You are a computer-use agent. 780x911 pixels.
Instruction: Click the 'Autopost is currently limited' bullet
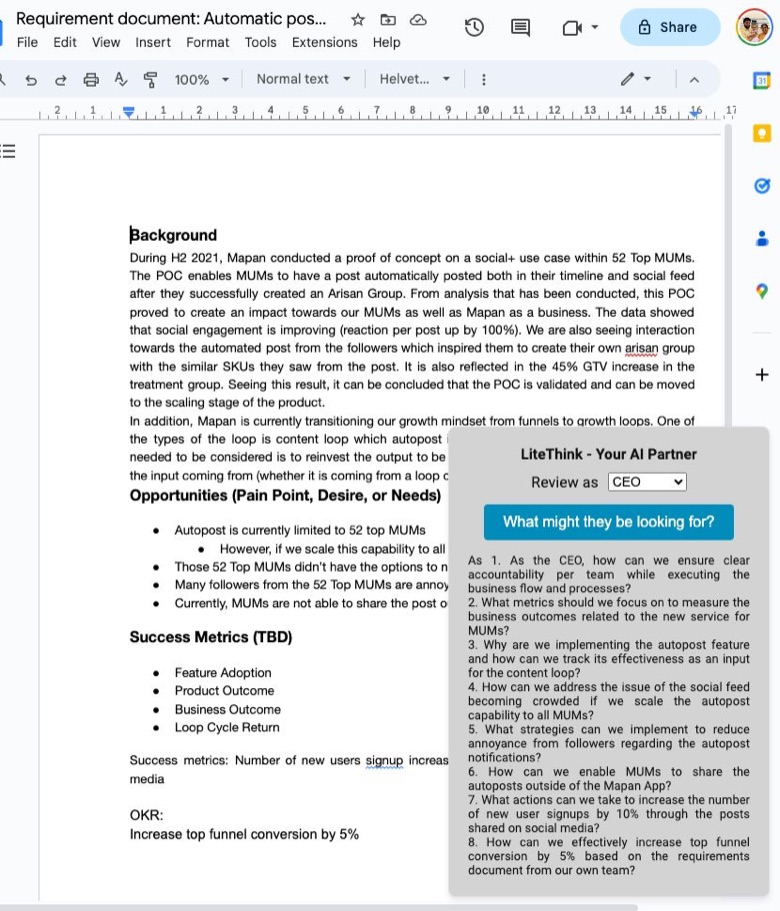coord(300,530)
